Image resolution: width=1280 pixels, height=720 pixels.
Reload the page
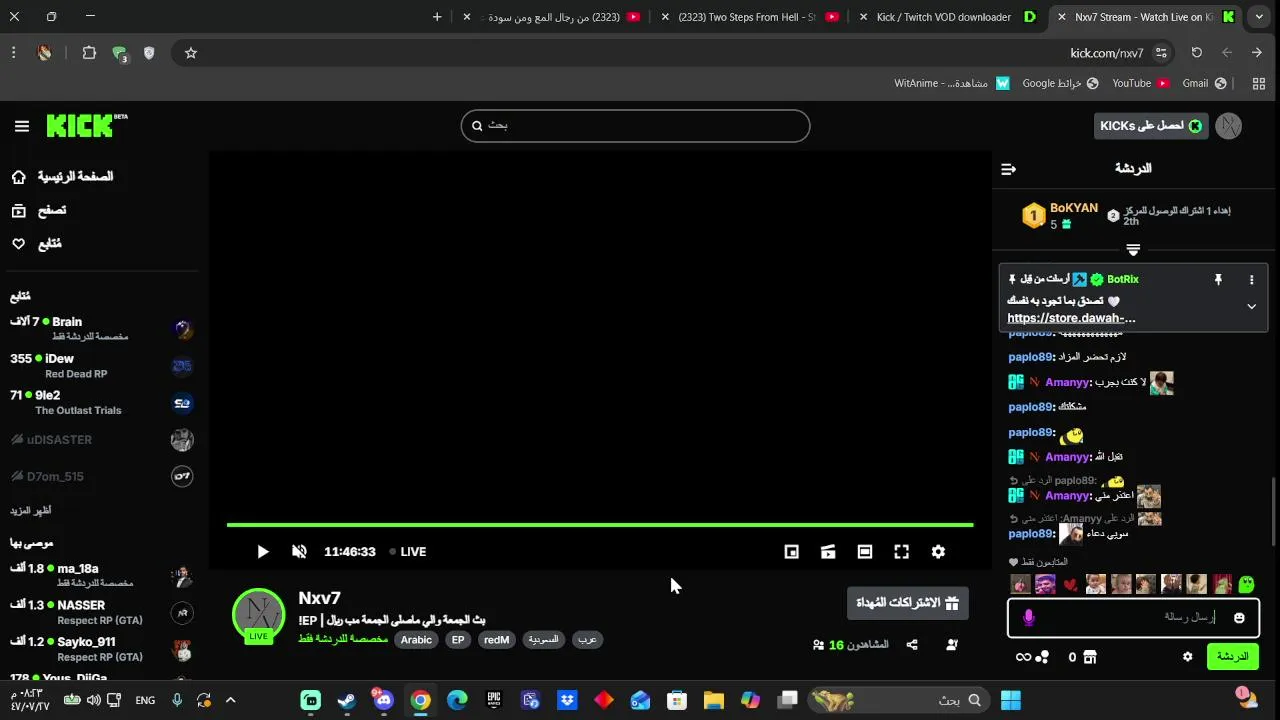(1197, 53)
